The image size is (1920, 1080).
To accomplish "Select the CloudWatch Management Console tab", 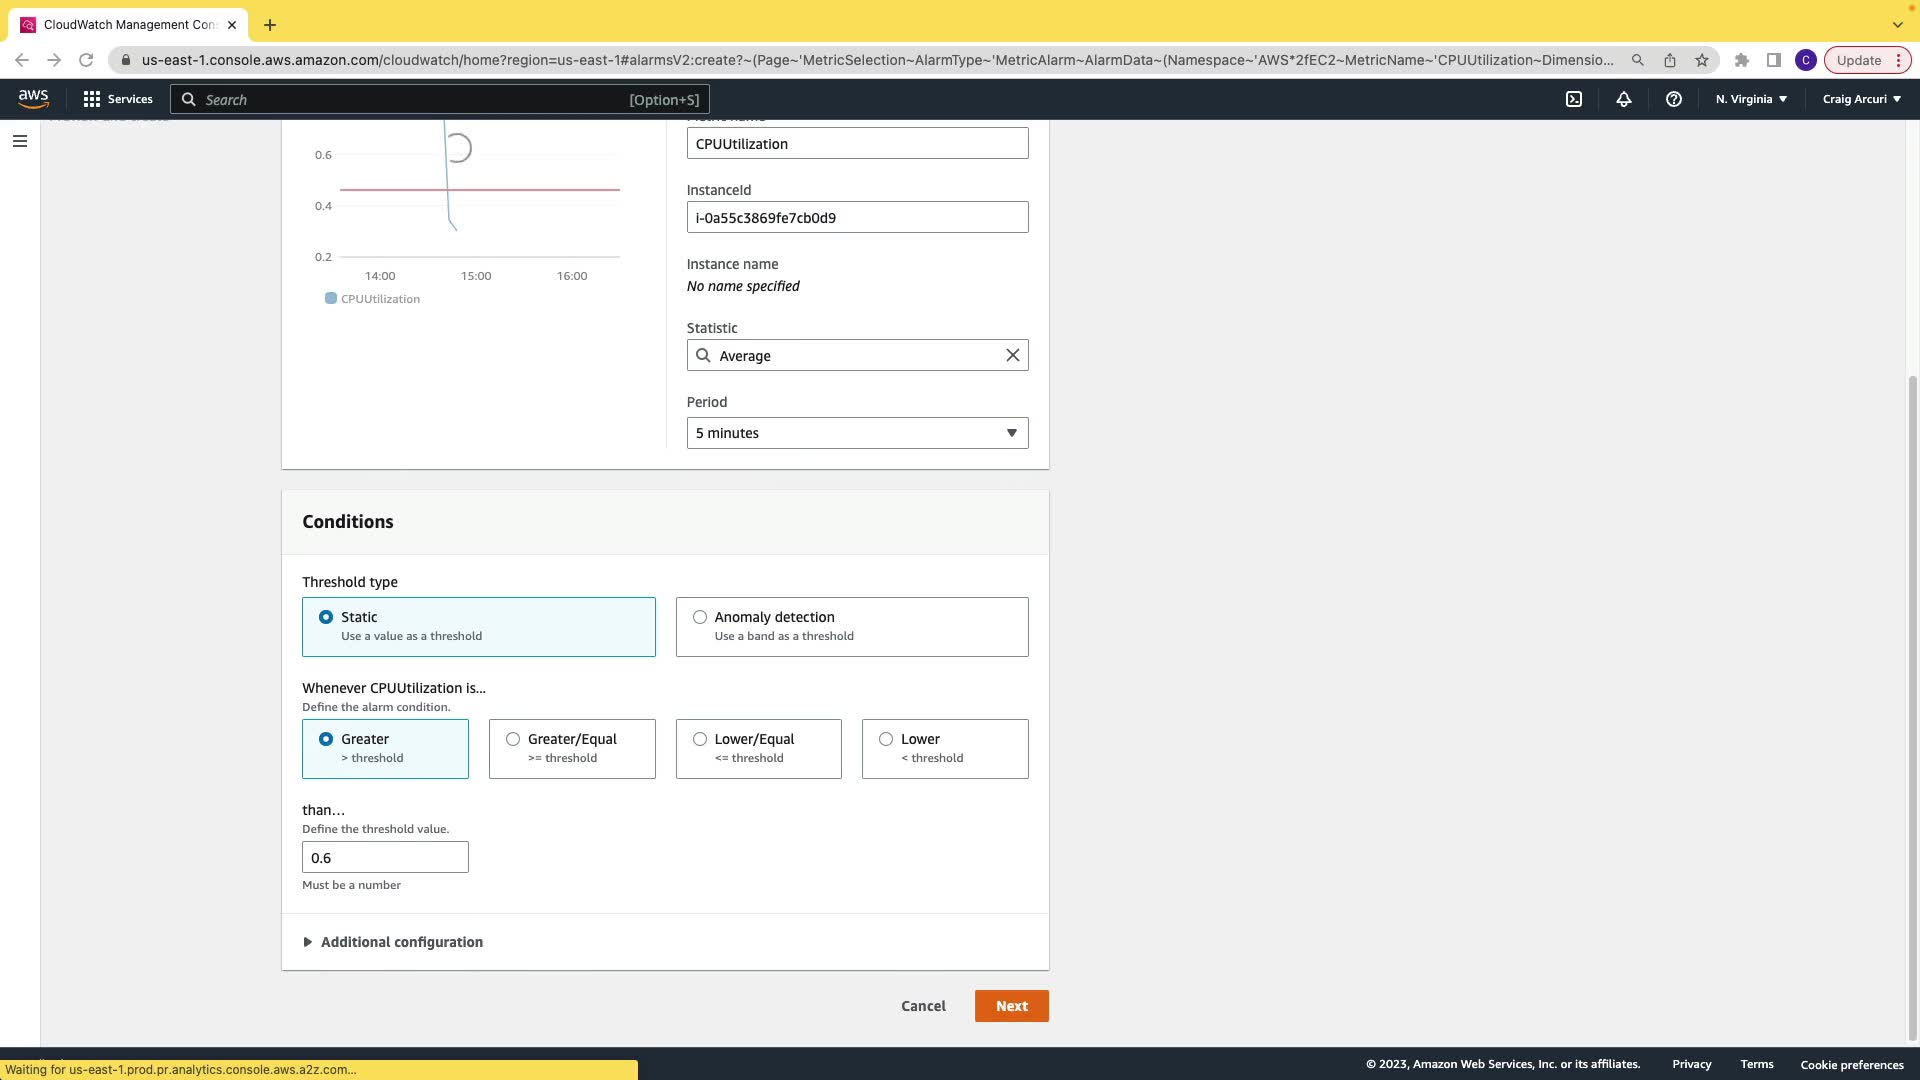I will [128, 24].
